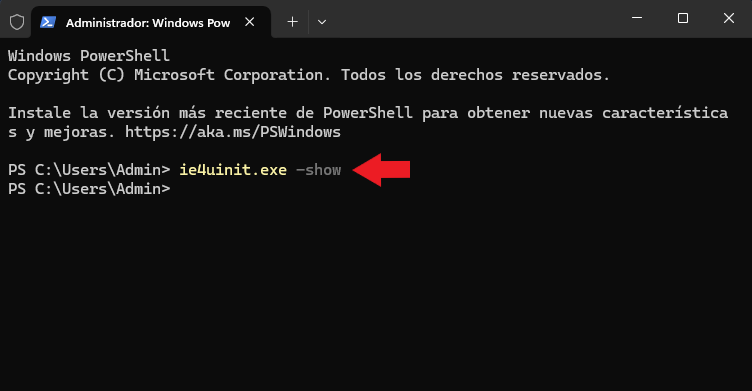Click the PowerShell icon on the tab
This screenshot has height=391, width=752.
pyautogui.click(x=48, y=22)
